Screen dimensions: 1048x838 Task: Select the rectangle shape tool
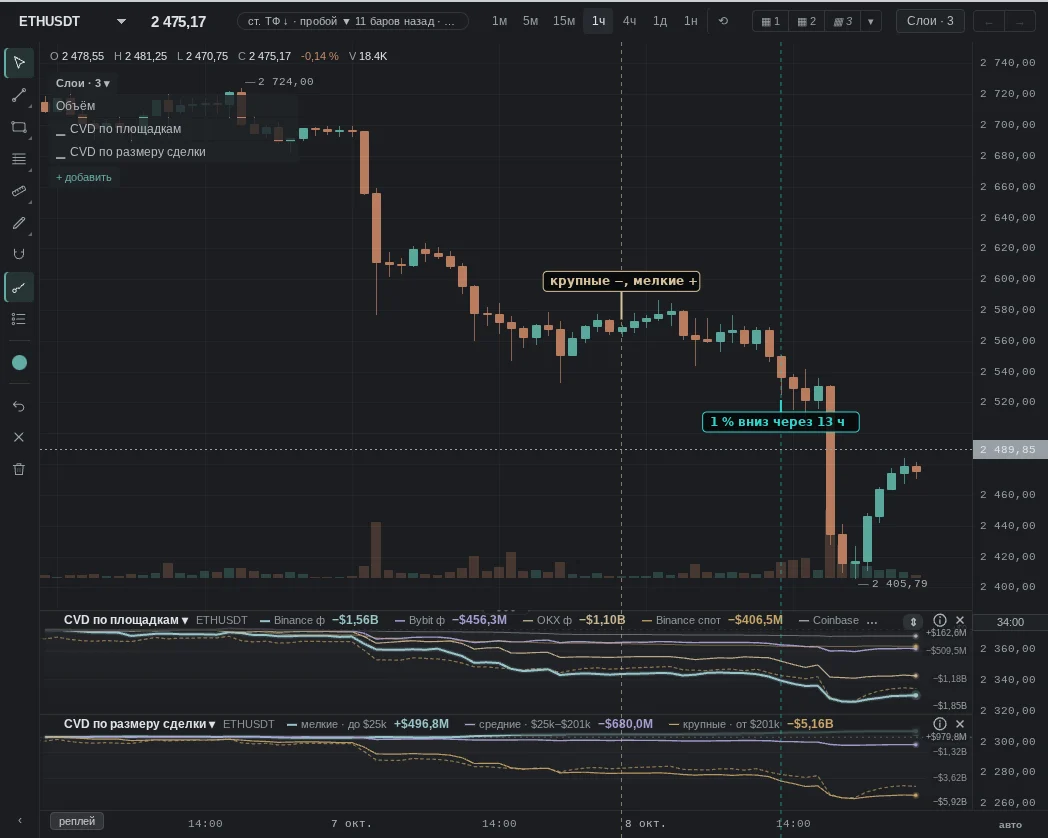19,127
